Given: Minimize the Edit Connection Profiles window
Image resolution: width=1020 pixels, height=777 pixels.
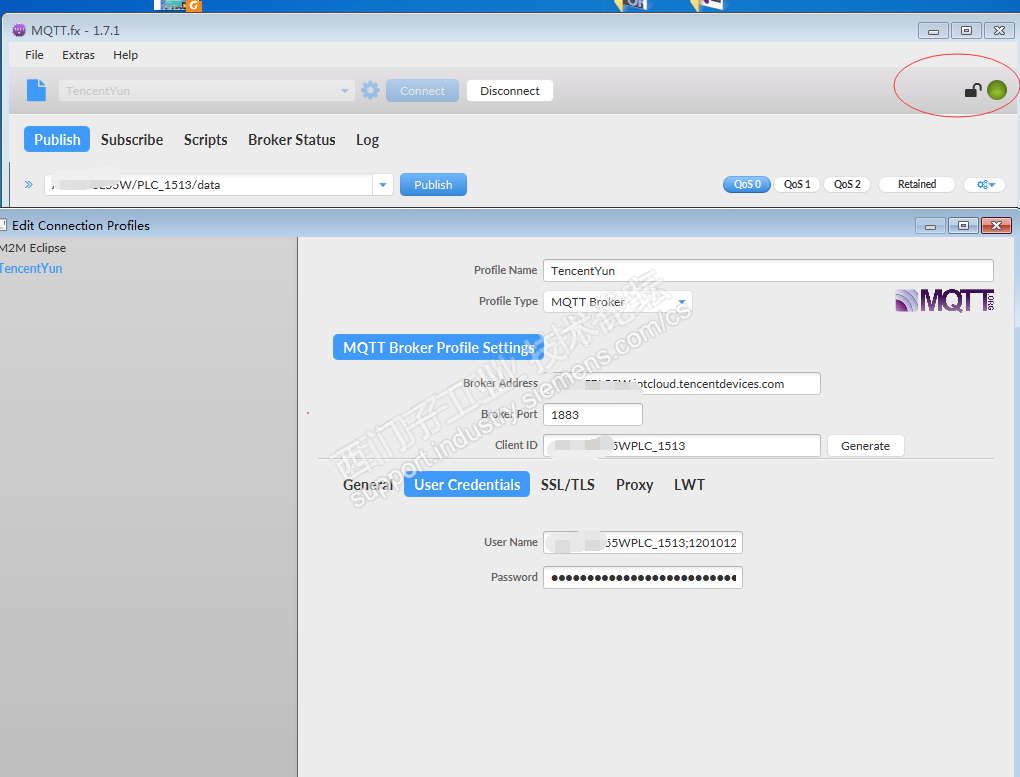Looking at the screenshot, I should (930, 226).
